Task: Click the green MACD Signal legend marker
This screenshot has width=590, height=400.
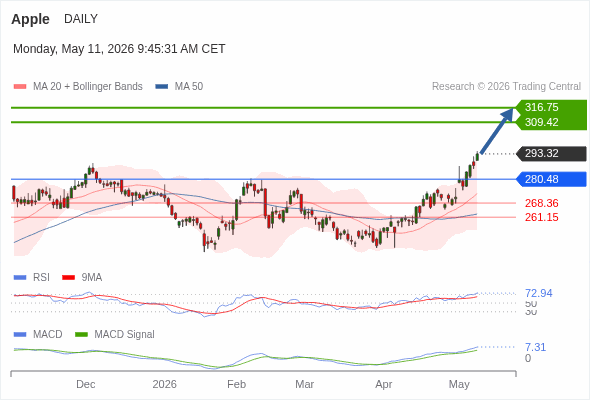Action: pos(81,335)
